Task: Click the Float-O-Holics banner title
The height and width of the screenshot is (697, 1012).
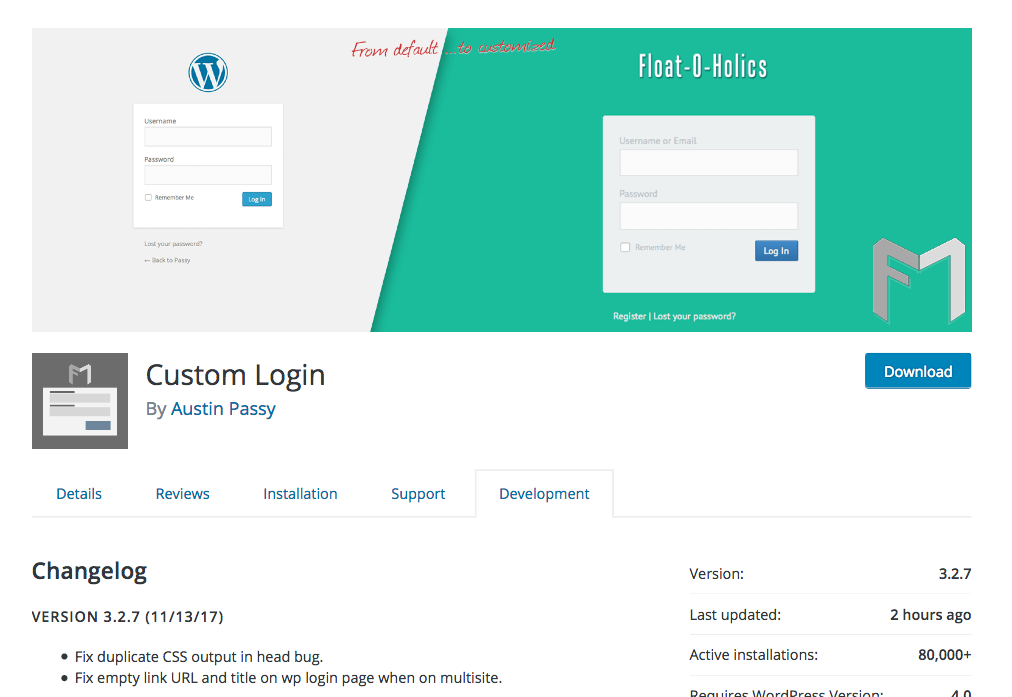Action: (x=703, y=66)
